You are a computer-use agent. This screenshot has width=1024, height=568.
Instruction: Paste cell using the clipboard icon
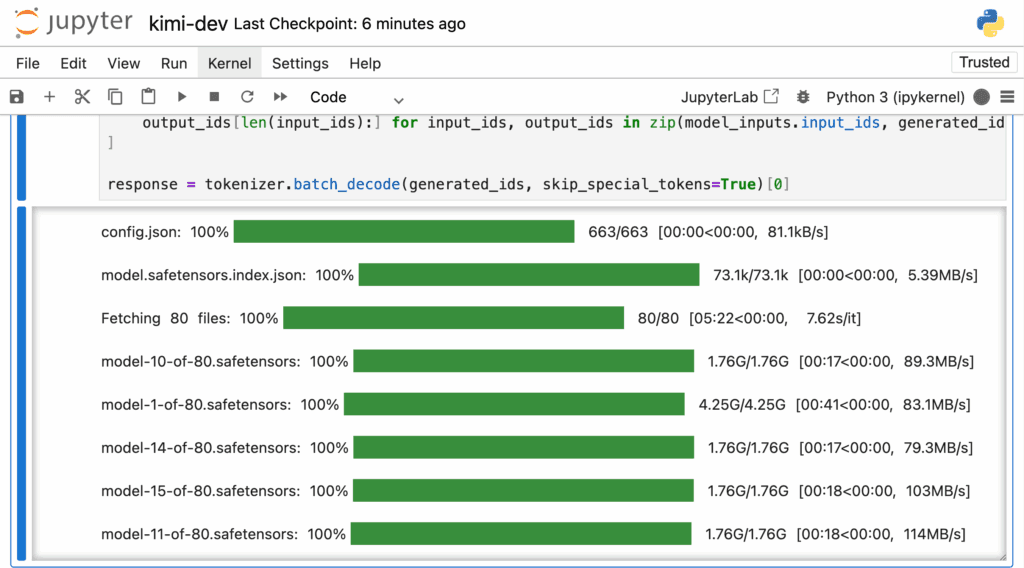click(x=148, y=97)
